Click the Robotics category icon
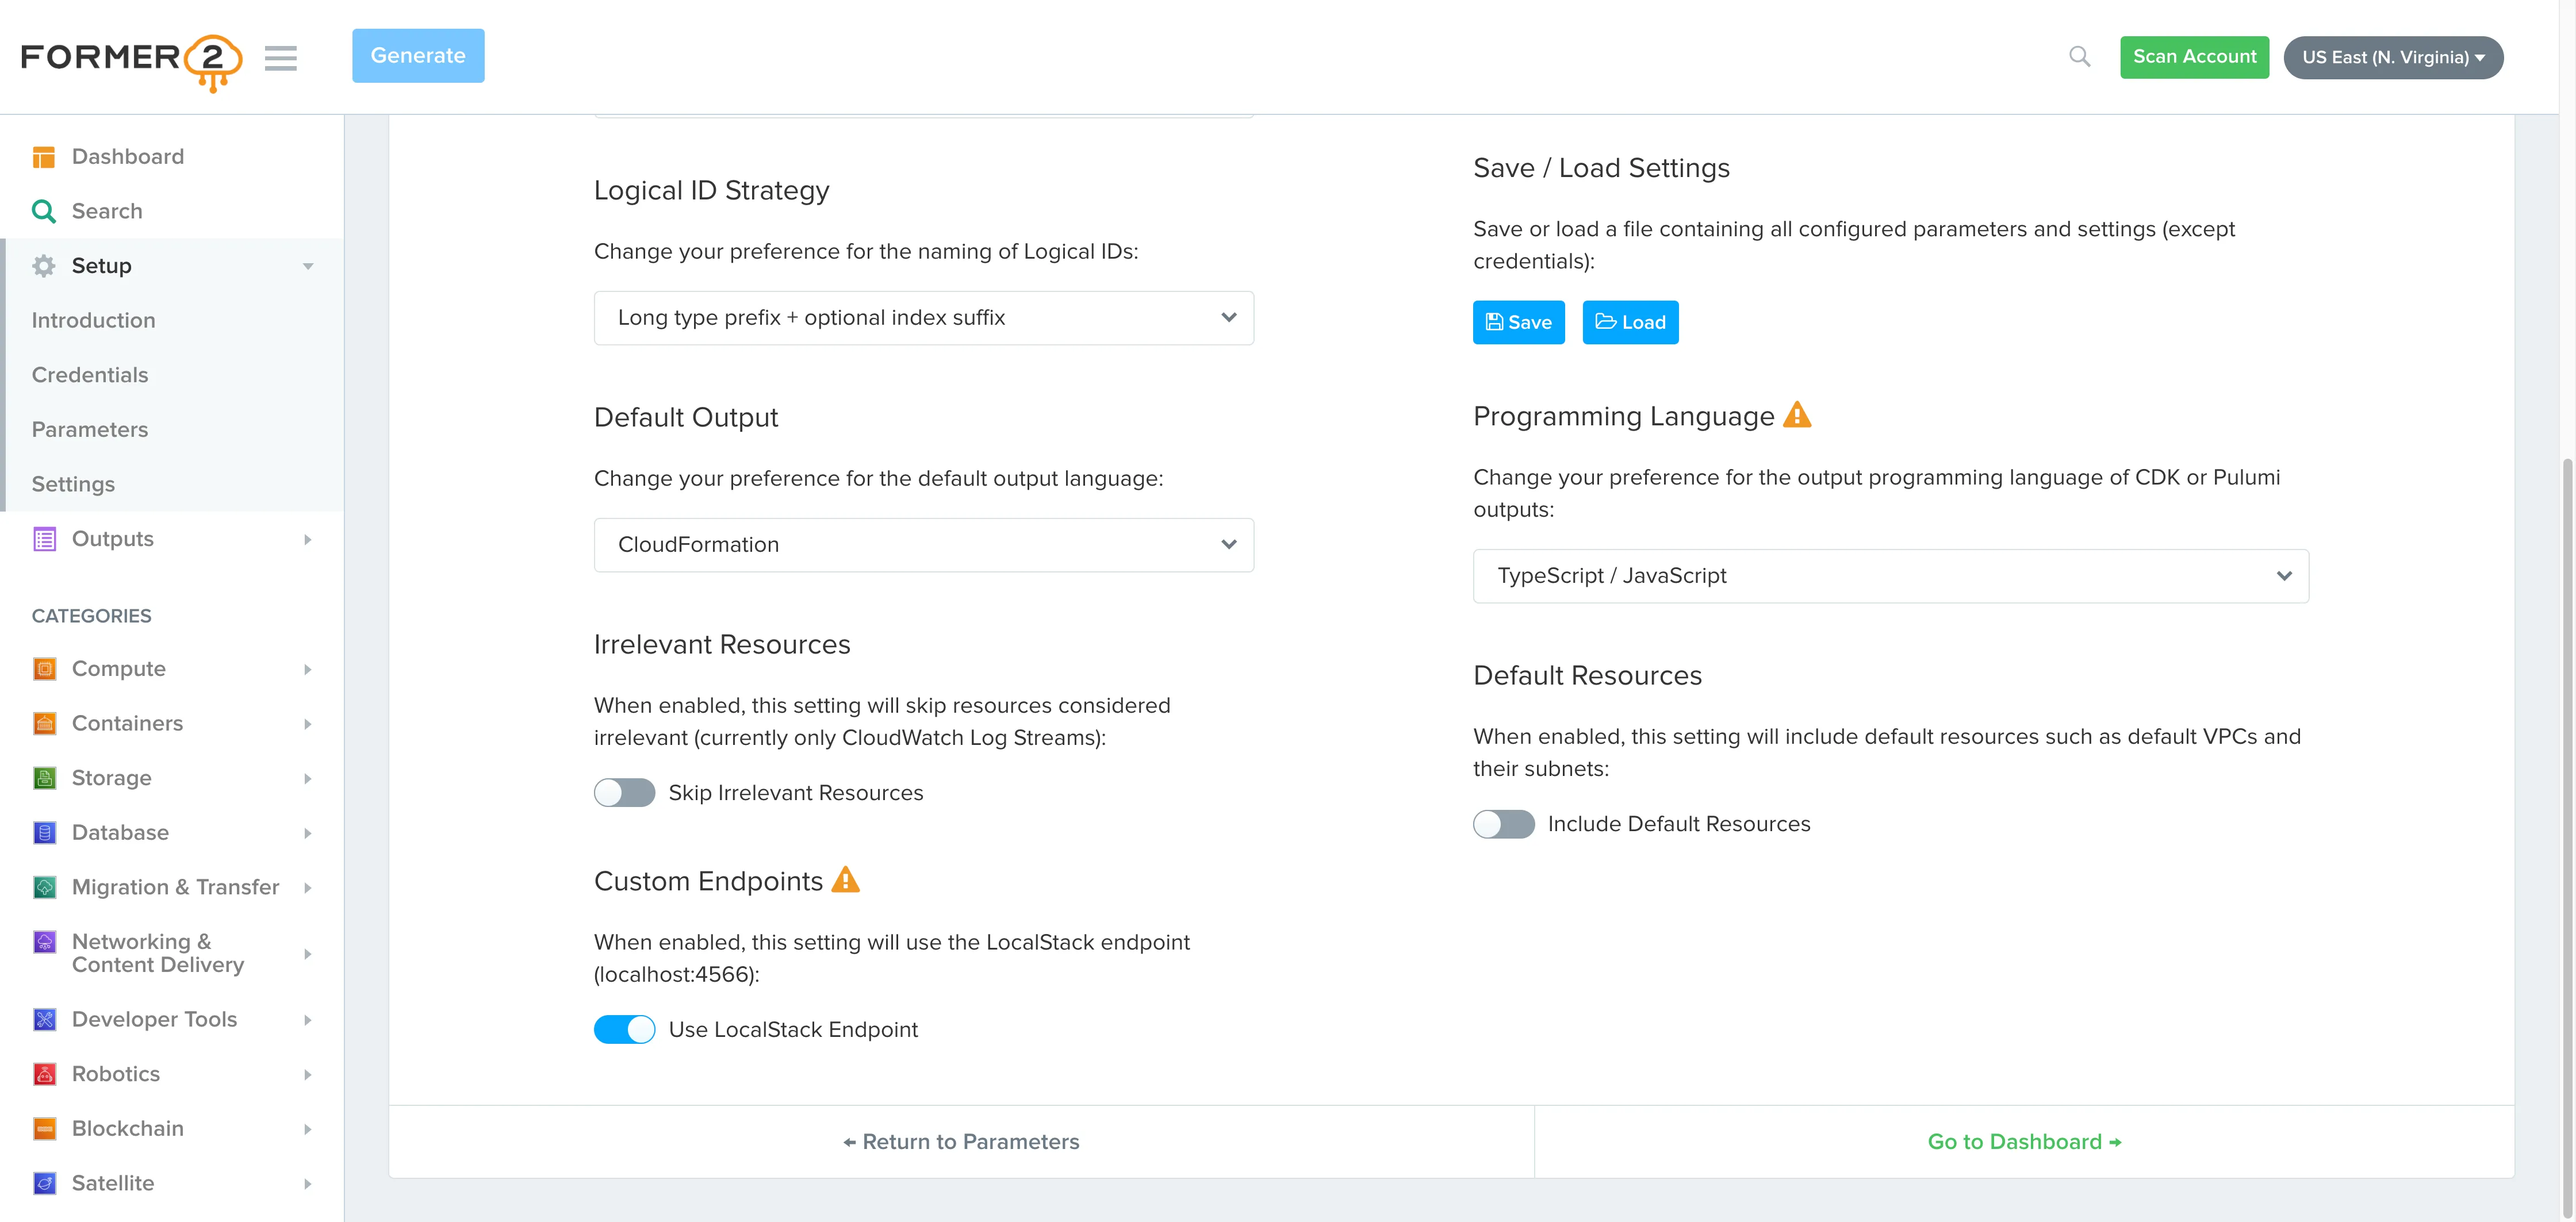 pyautogui.click(x=44, y=1073)
